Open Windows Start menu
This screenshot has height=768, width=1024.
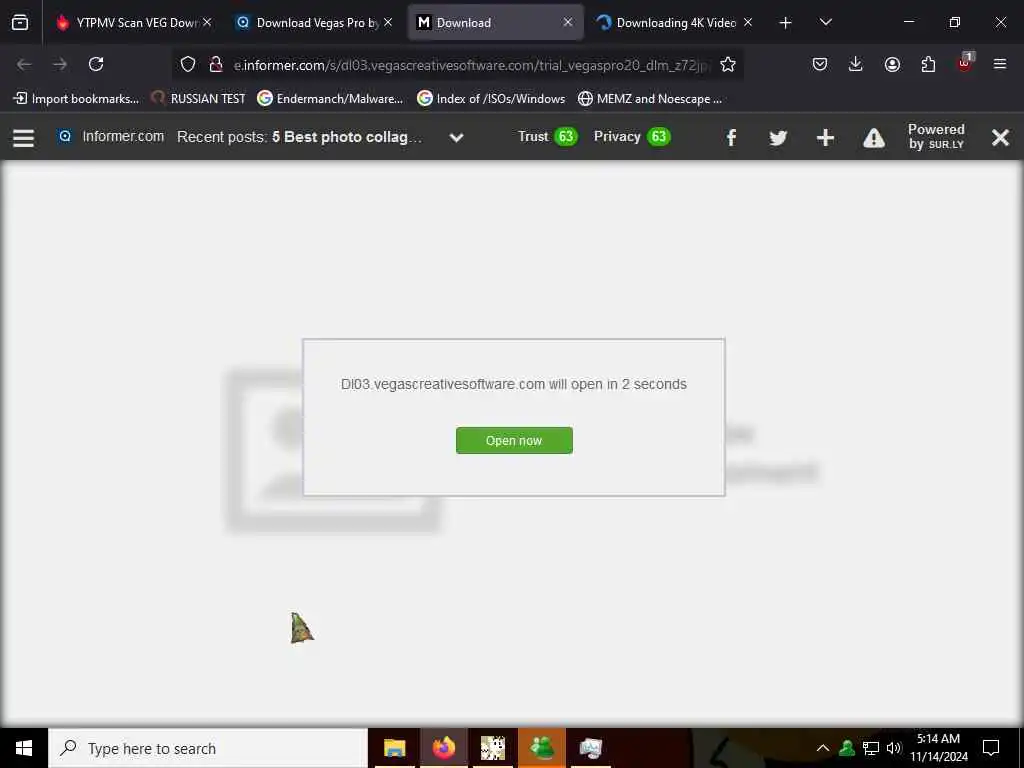pos(24,748)
